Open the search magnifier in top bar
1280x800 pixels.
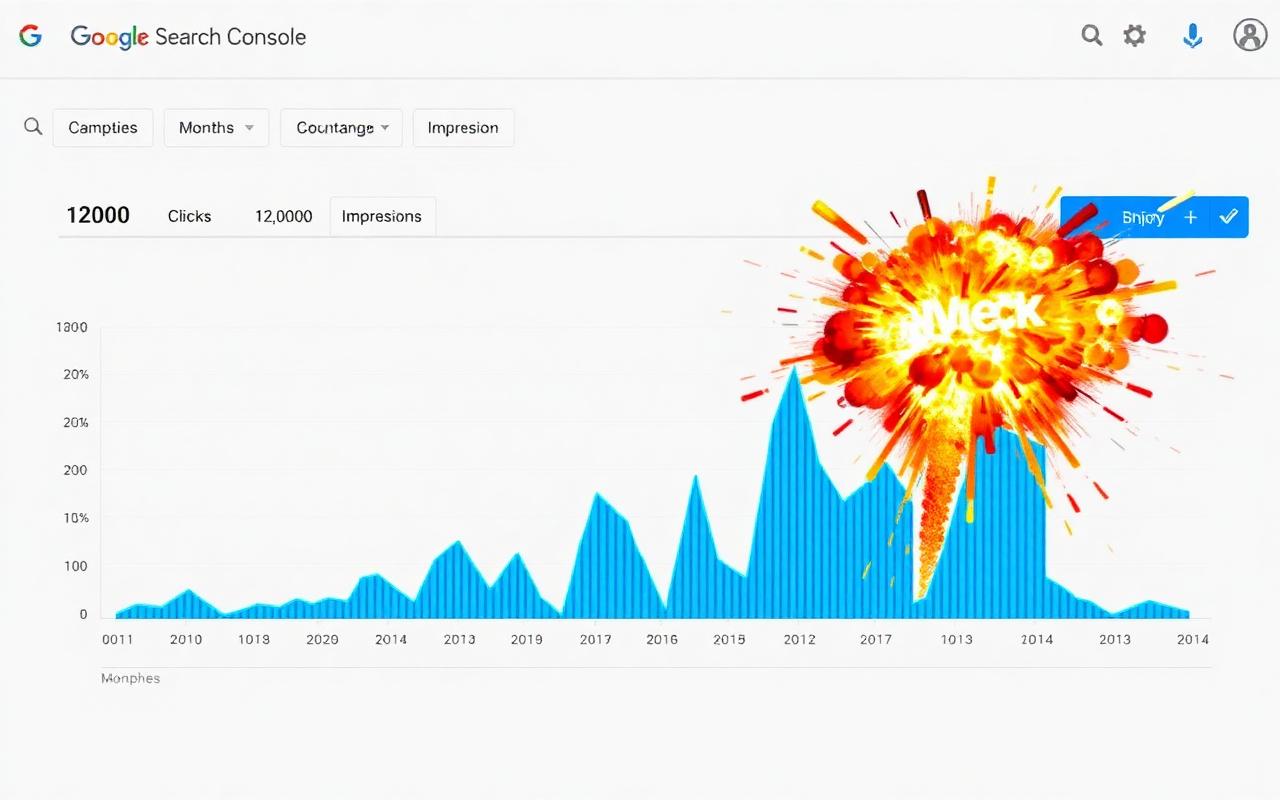[1091, 35]
